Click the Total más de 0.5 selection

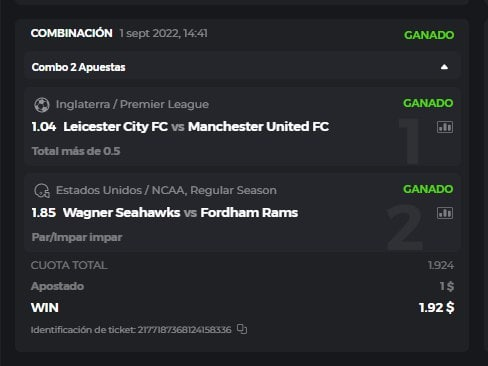click(x=76, y=151)
